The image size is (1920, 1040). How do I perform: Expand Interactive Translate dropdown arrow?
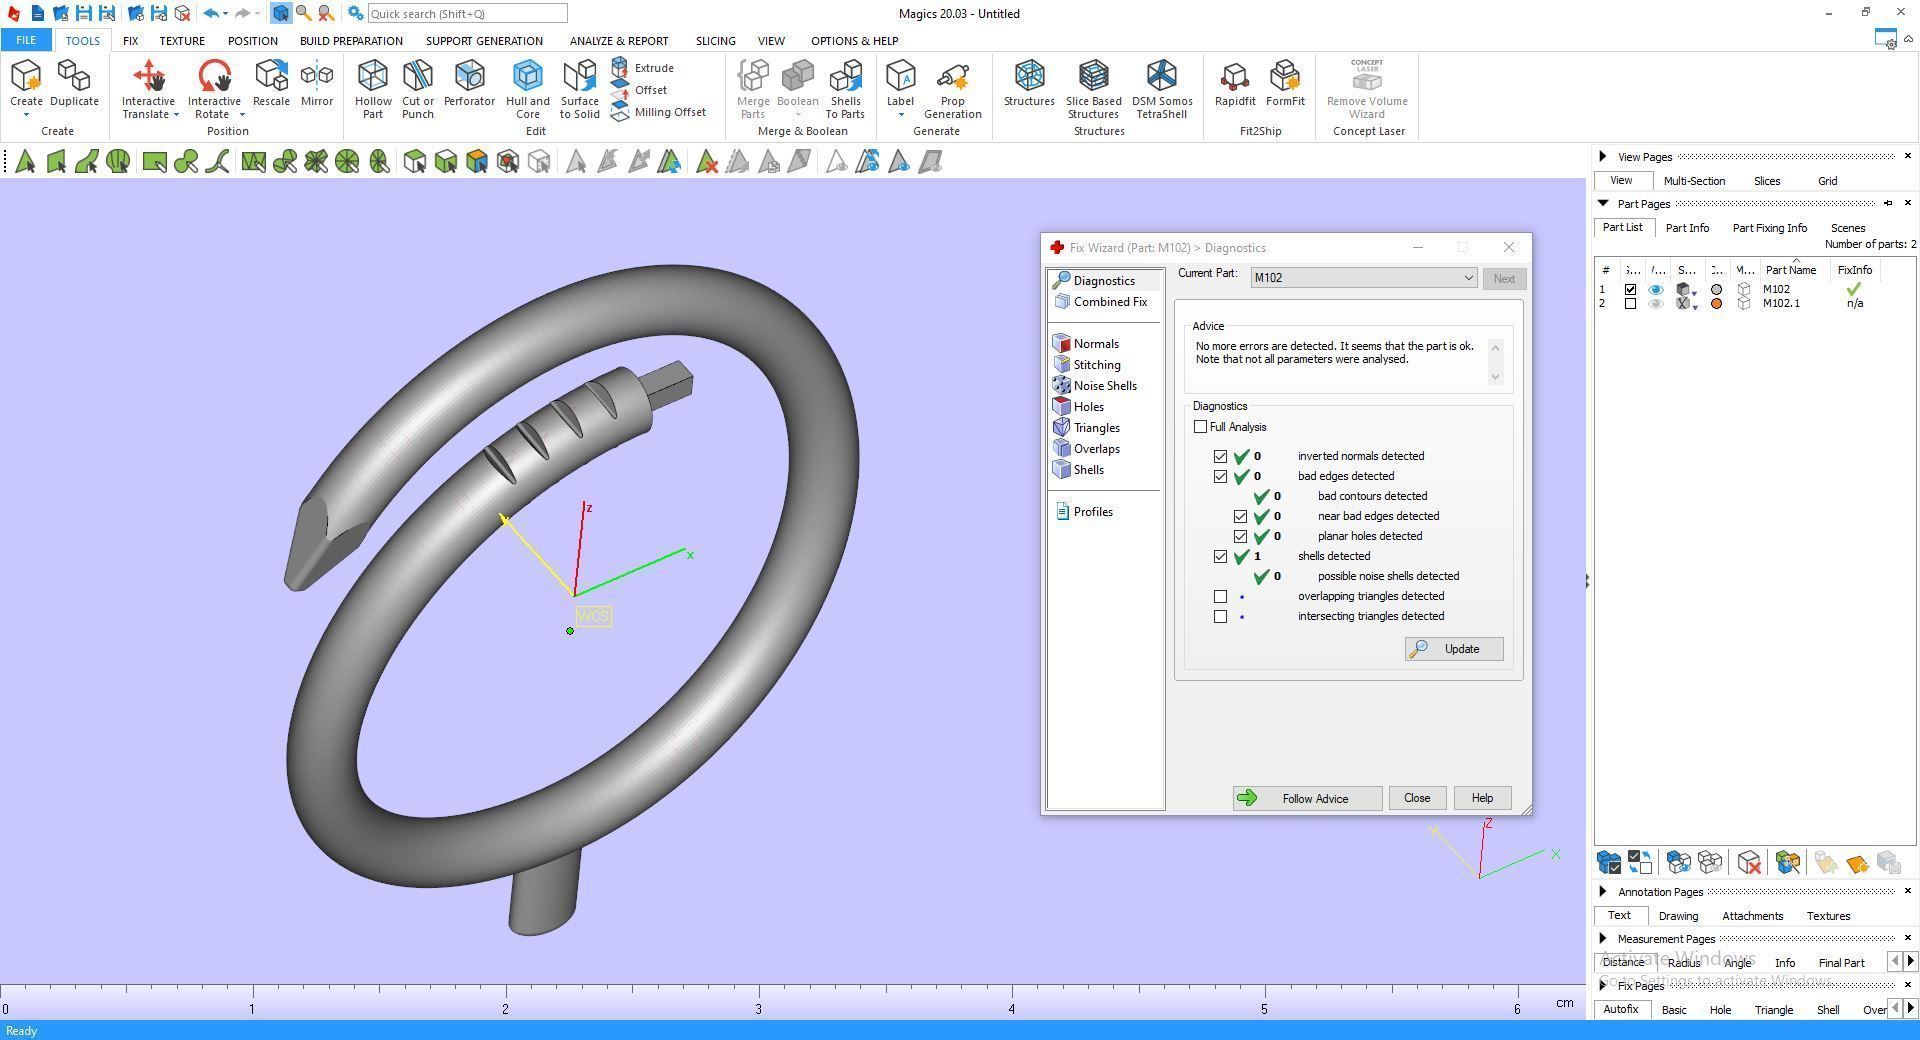pyautogui.click(x=176, y=115)
